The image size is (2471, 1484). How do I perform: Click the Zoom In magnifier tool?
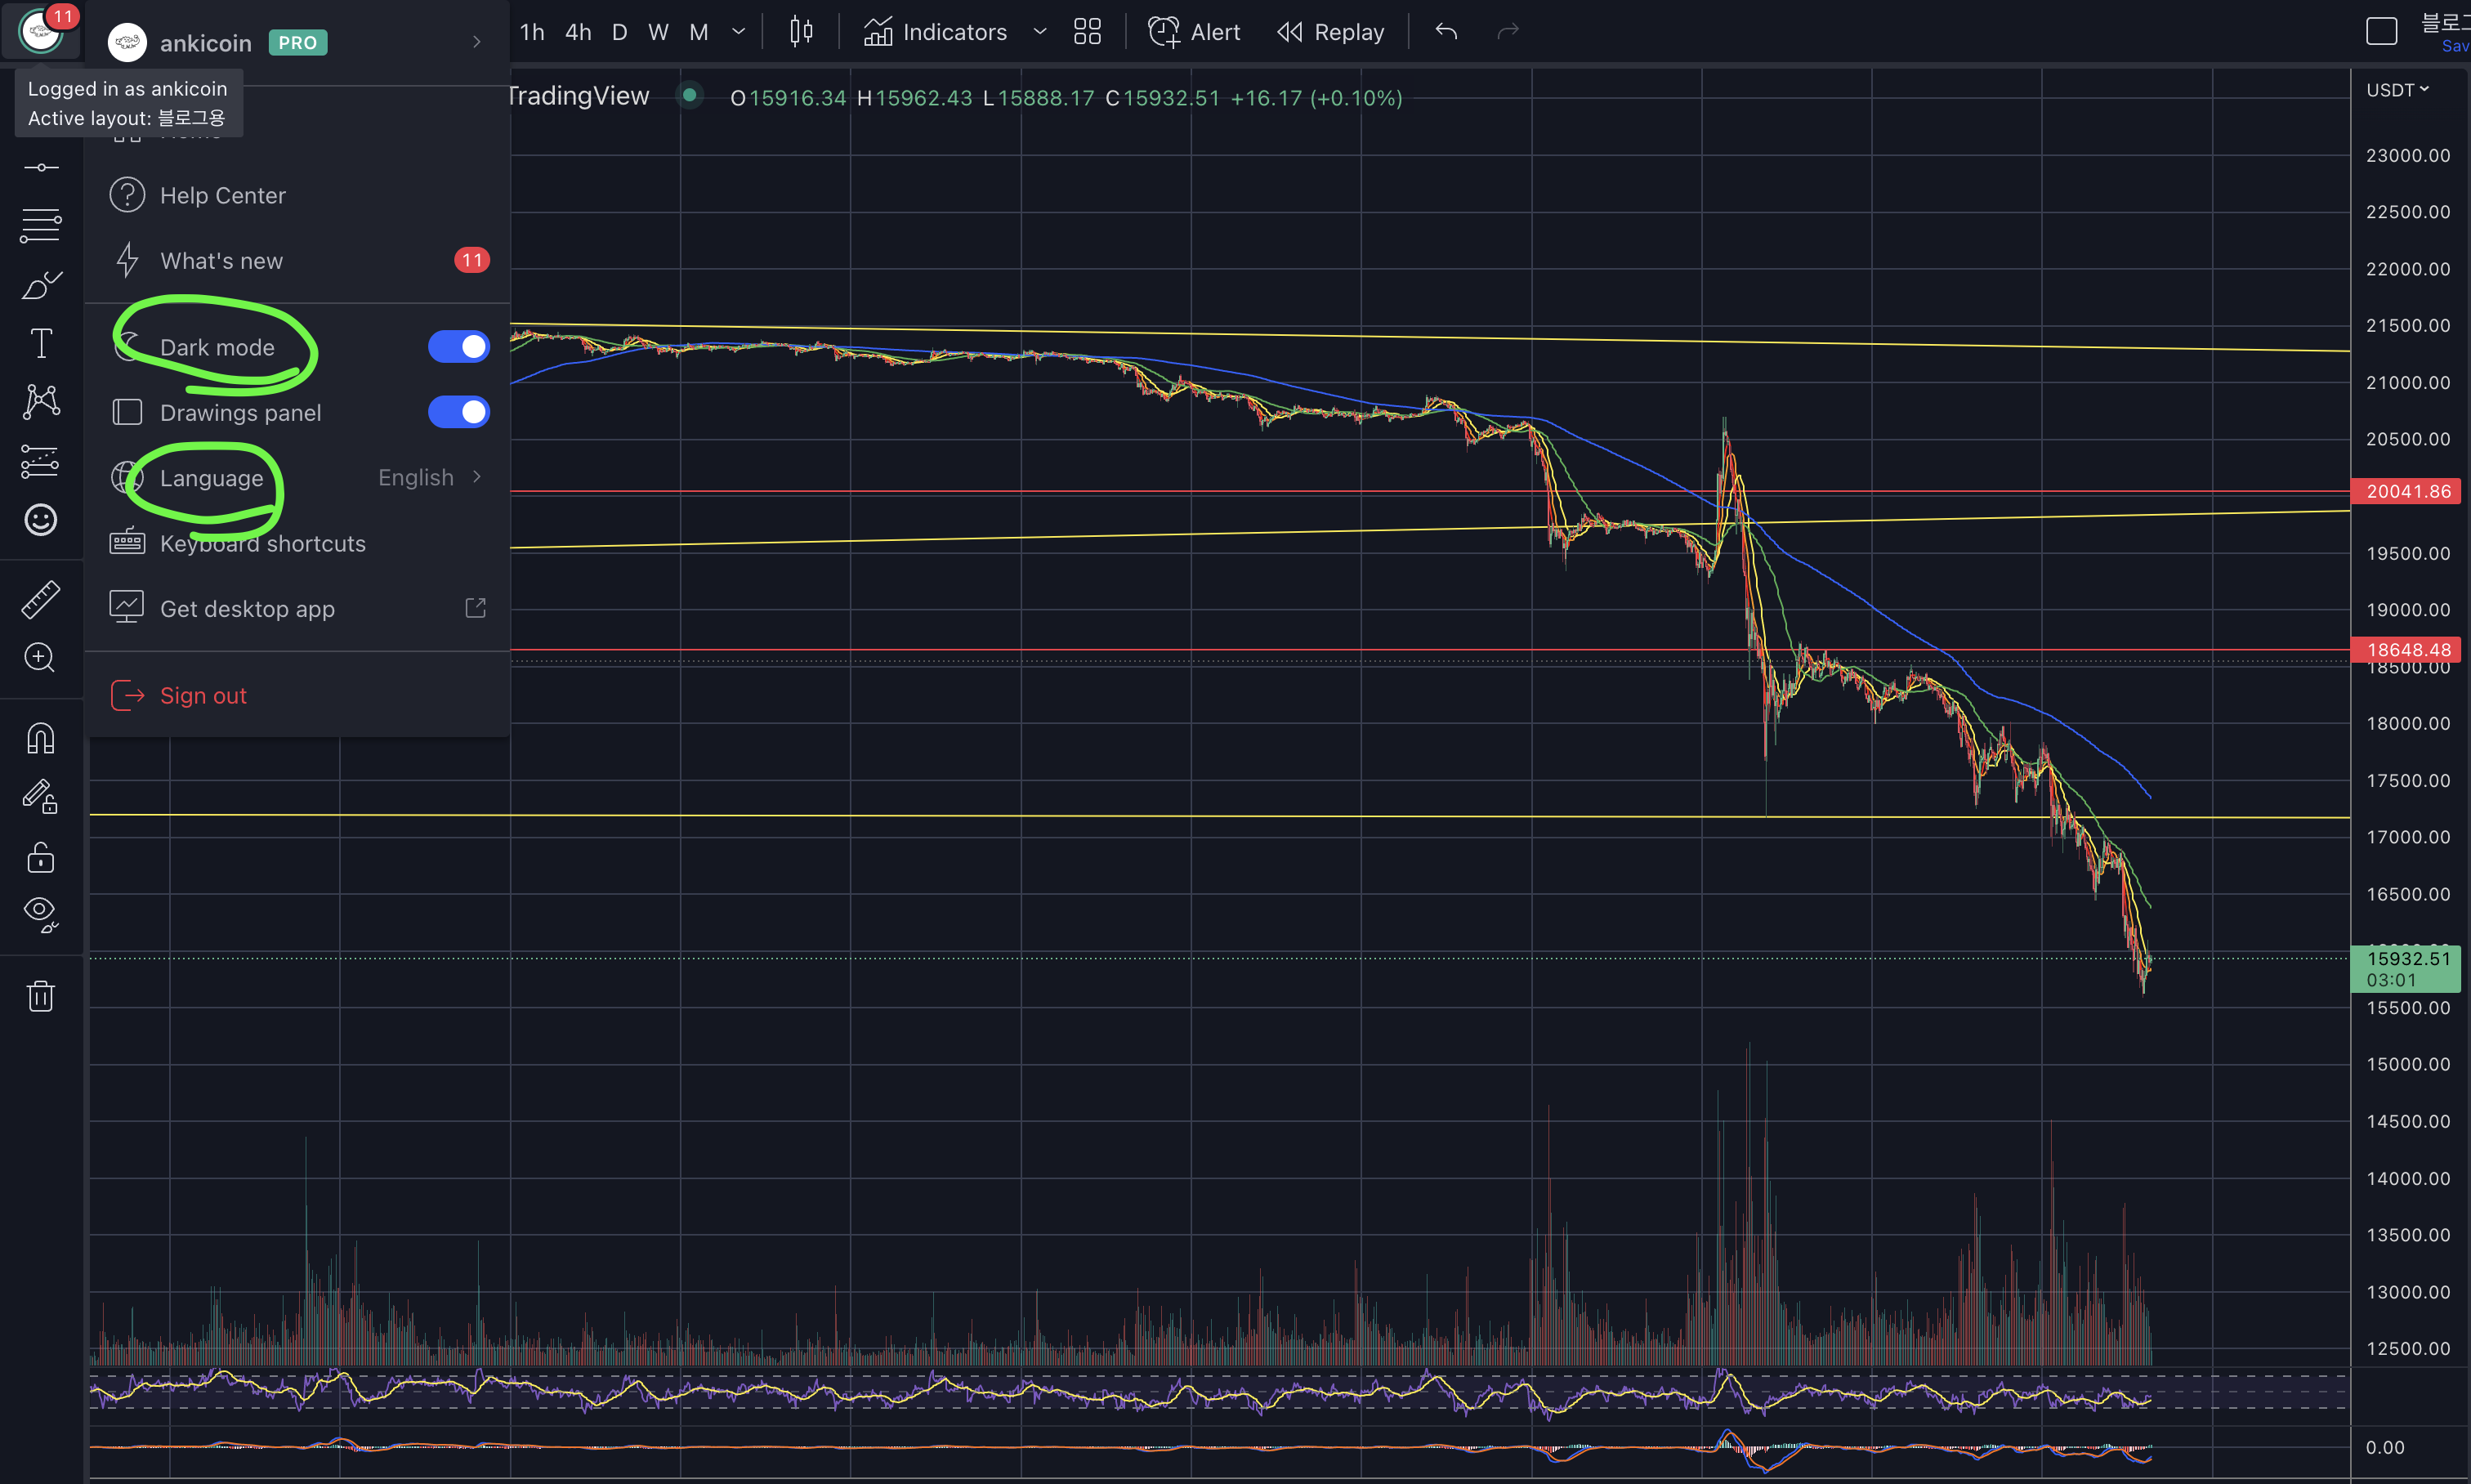tap(41, 657)
